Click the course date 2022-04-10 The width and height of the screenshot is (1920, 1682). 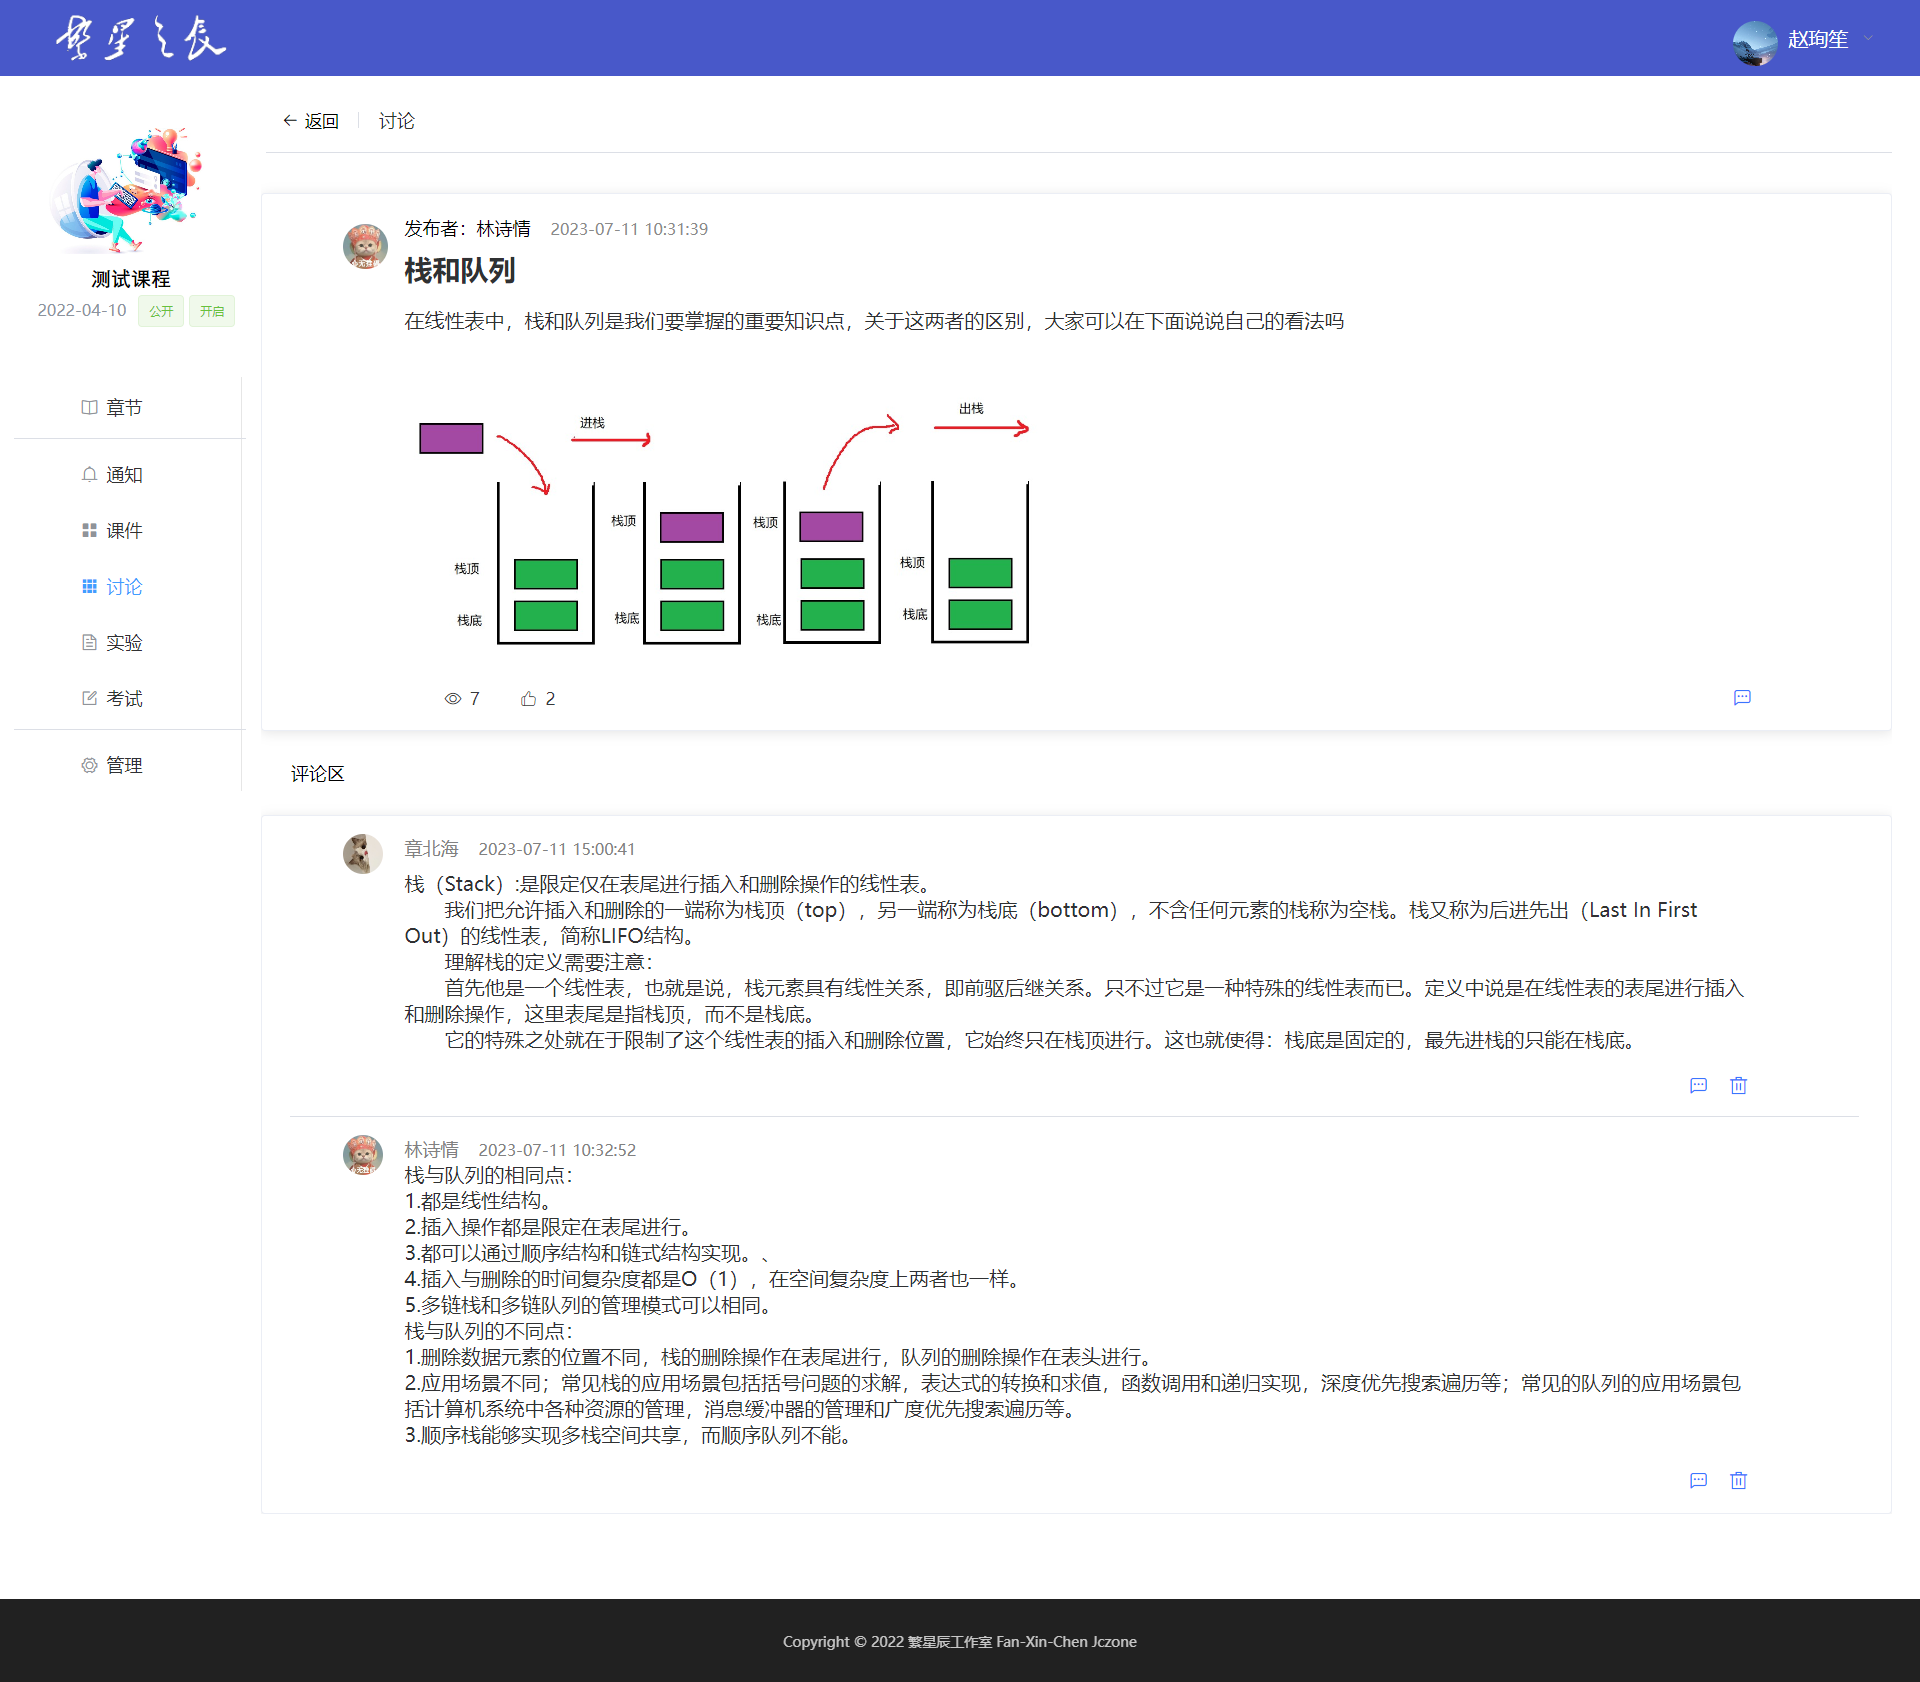pyautogui.click(x=82, y=310)
